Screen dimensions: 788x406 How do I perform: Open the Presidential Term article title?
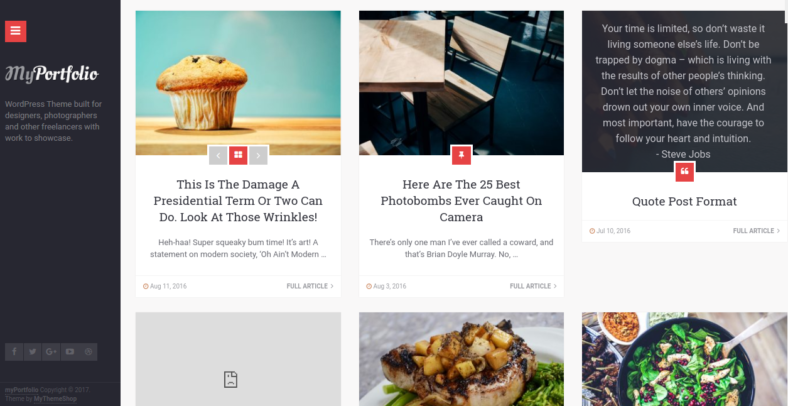238,200
